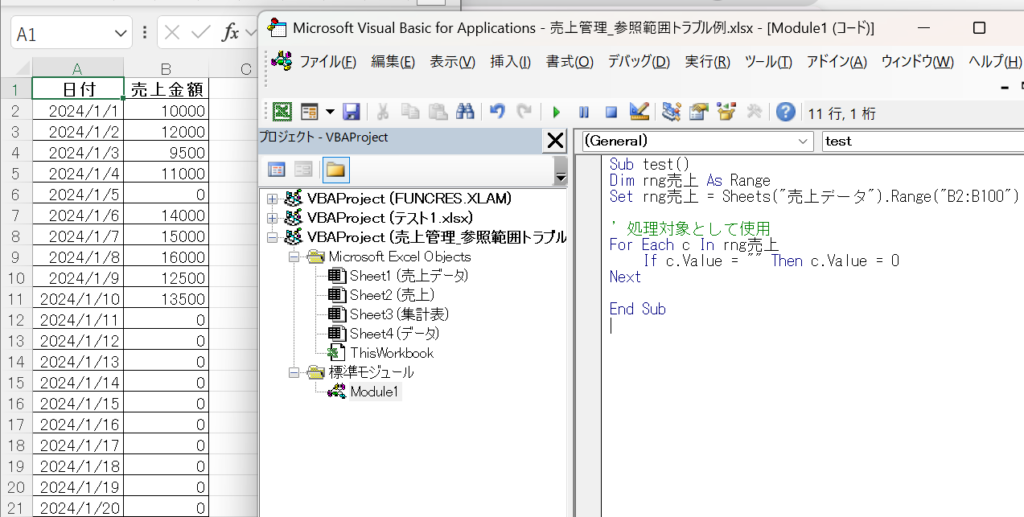Screen dimensions: 1024x517
Task: Click the View Microsoft Excel toolbar icon
Action: 281,112
